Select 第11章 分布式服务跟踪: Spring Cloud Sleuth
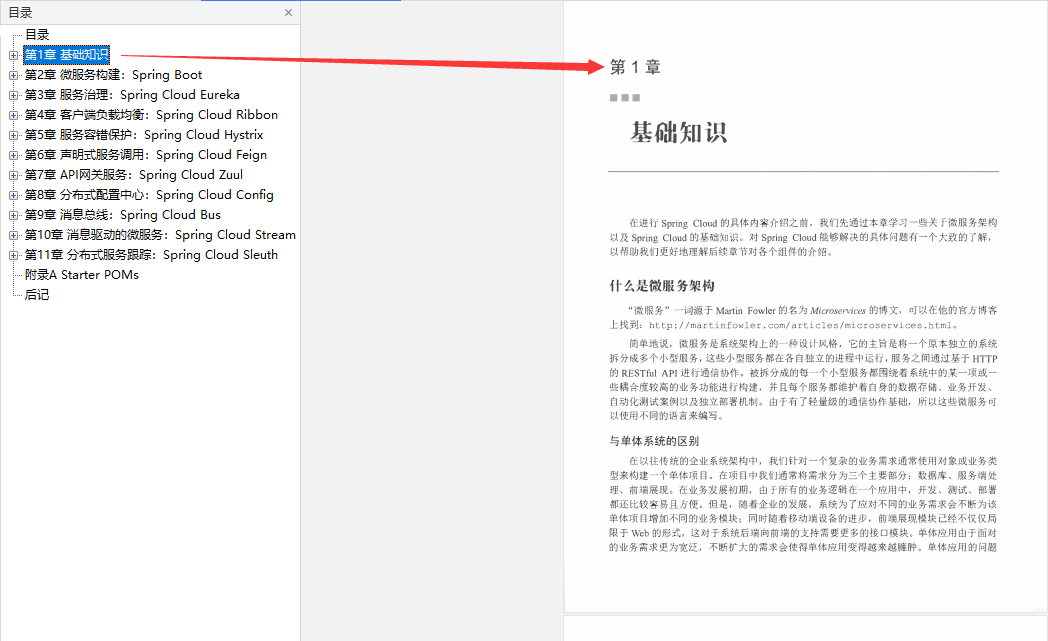Image resolution: width=1048 pixels, height=641 pixels. 151,255
